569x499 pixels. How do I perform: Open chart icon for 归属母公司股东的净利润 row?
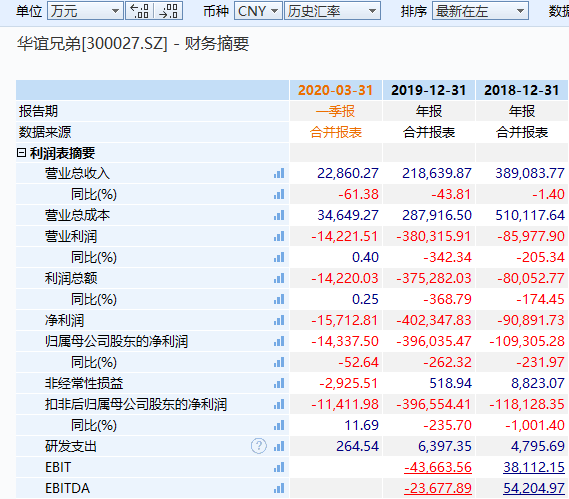[279, 341]
